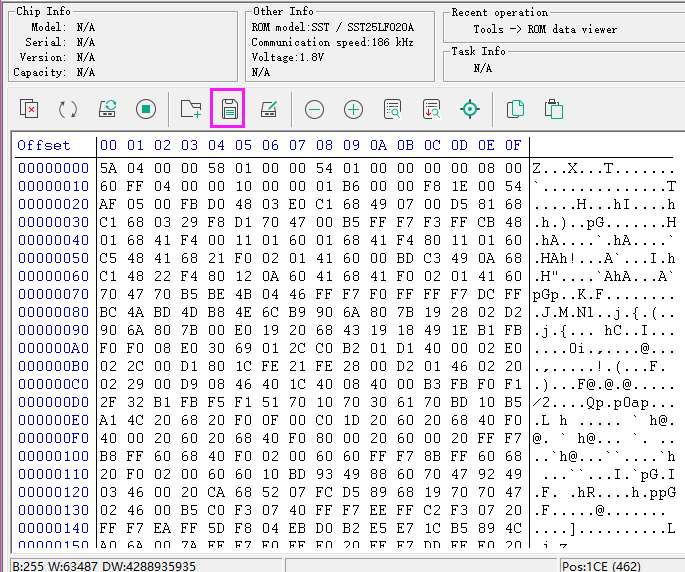The width and height of the screenshot is (685, 572).
Task: Select offset row 00000000
Action: 53,168
